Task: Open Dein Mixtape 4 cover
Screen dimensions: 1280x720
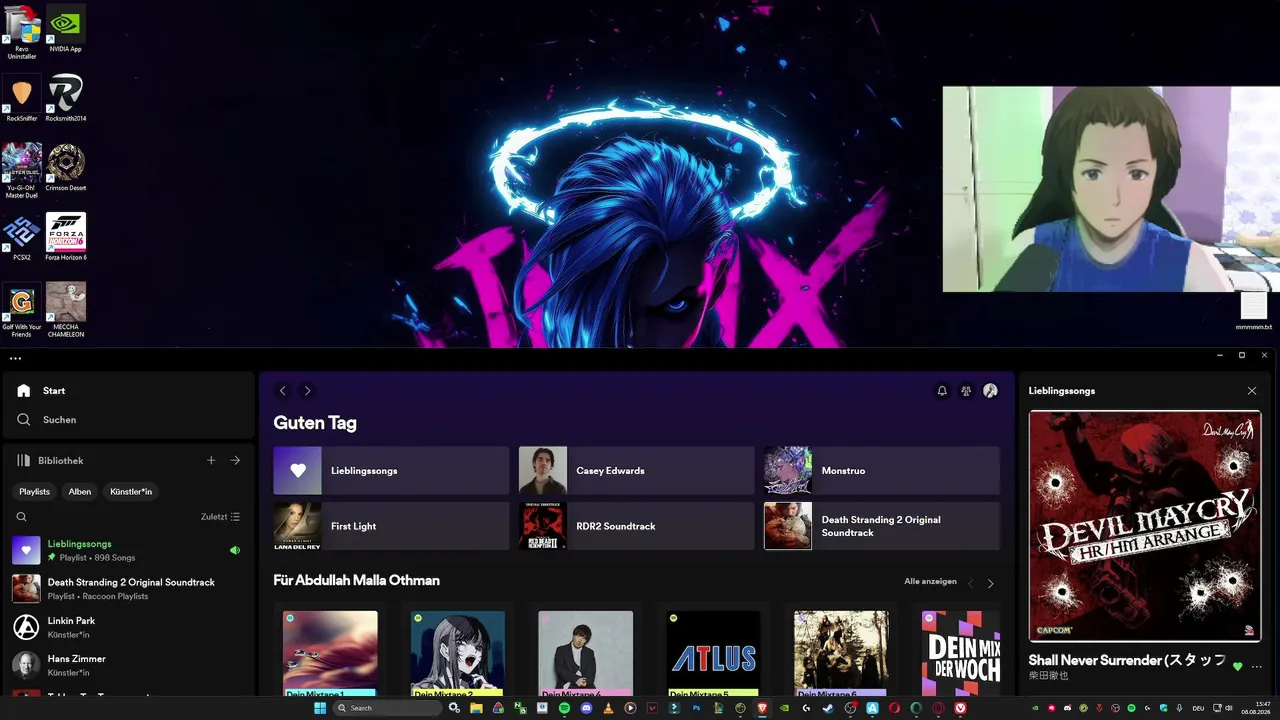Action: (x=586, y=653)
